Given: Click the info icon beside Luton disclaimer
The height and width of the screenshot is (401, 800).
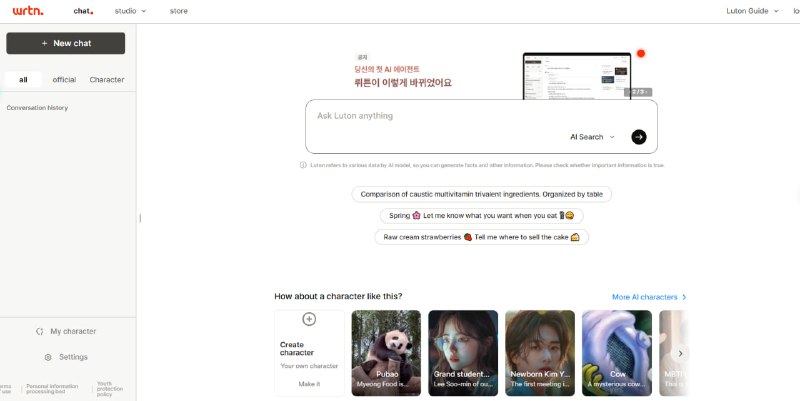Looking at the screenshot, I should point(303,165).
